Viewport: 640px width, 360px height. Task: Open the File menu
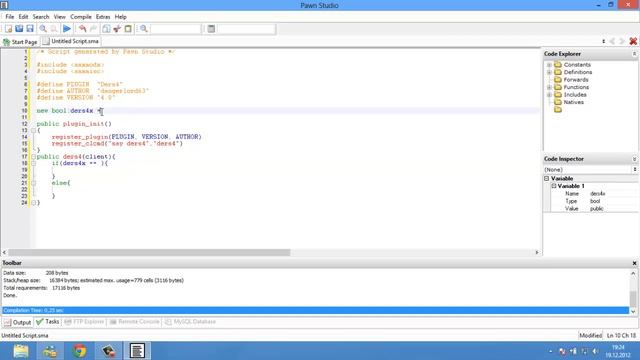point(10,17)
